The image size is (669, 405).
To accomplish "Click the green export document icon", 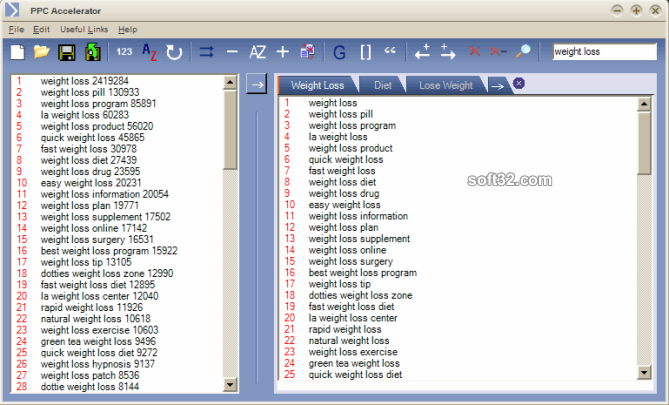I will [x=93, y=52].
